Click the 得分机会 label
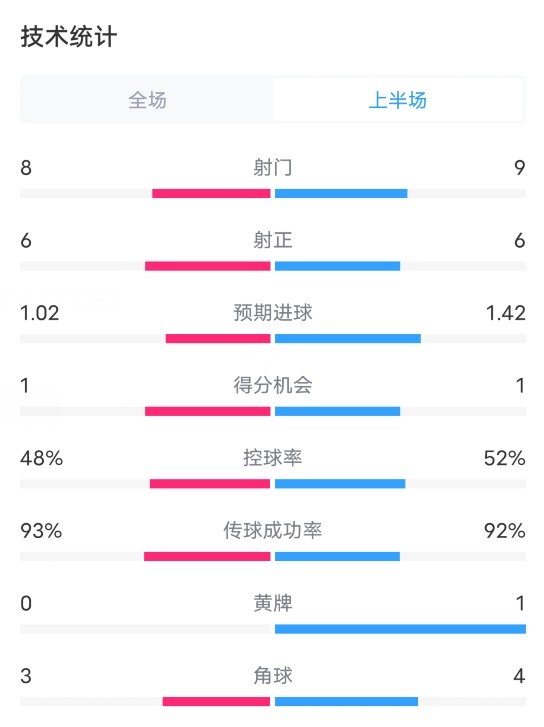The height and width of the screenshot is (727, 544). pos(273,385)
